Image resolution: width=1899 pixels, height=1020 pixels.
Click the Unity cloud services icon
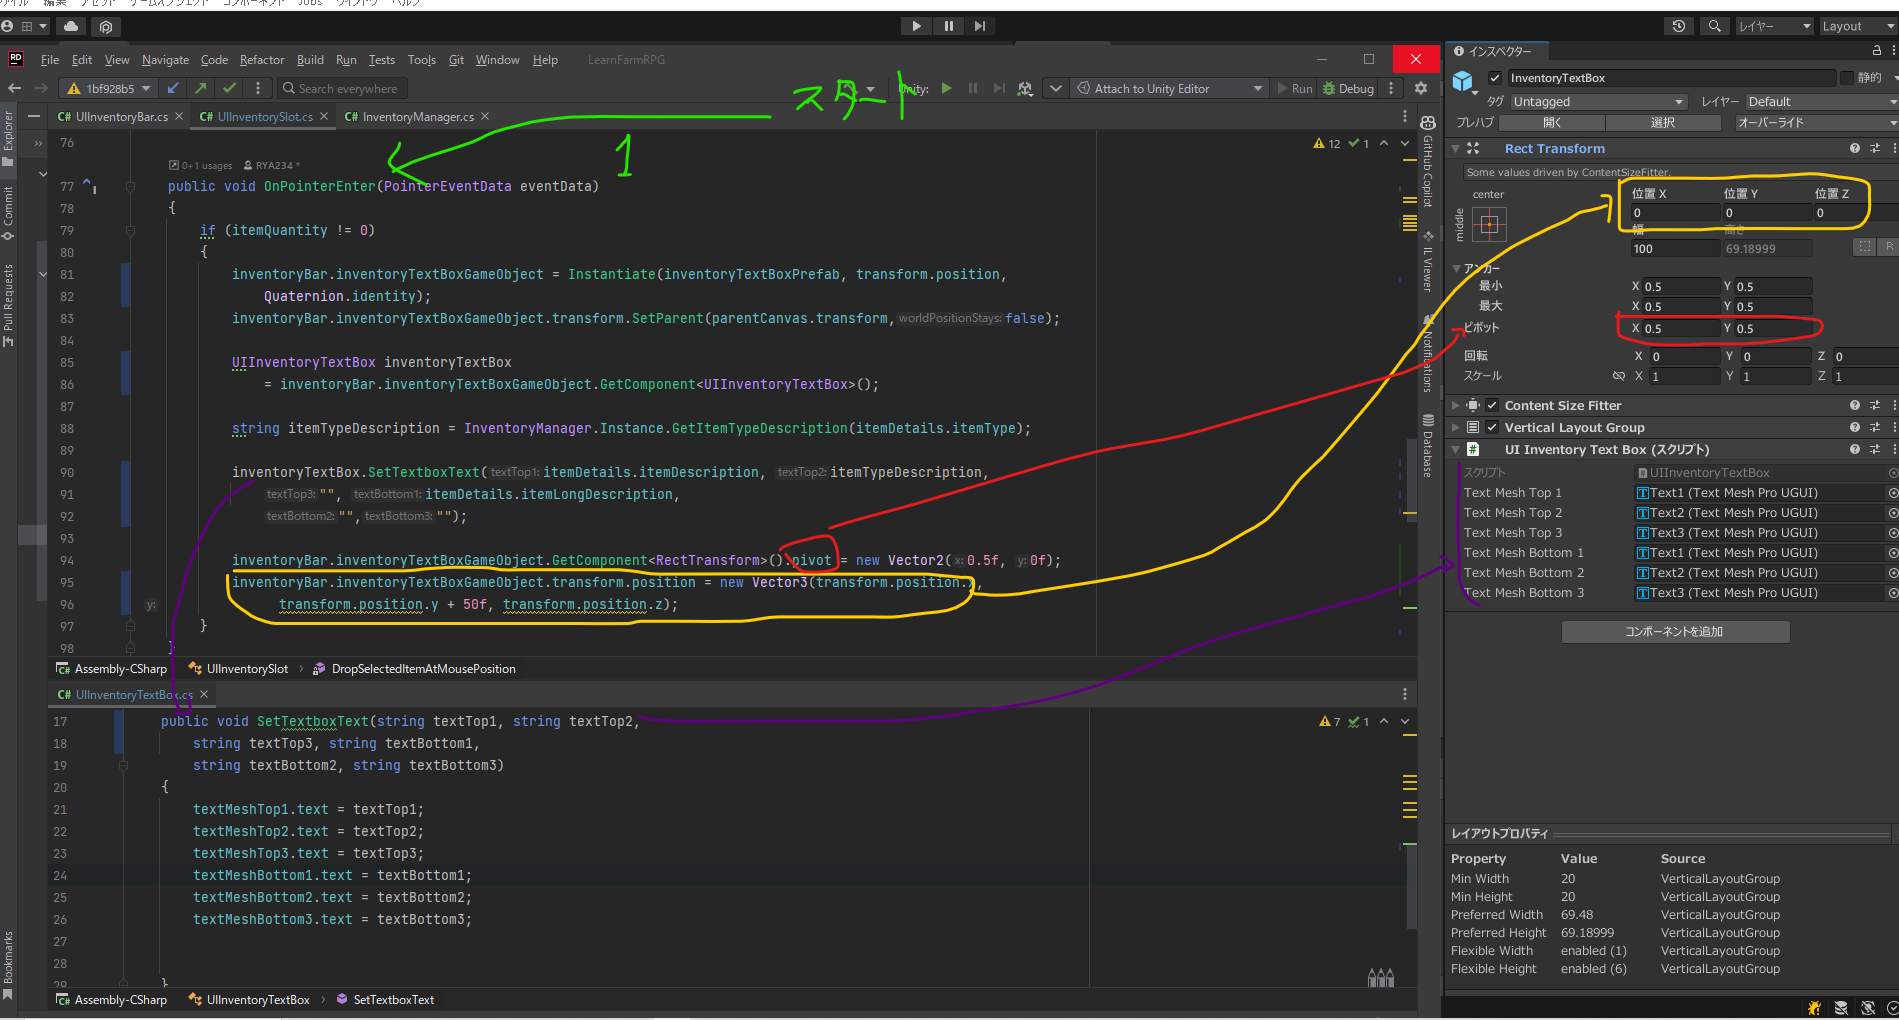(71, 26)
